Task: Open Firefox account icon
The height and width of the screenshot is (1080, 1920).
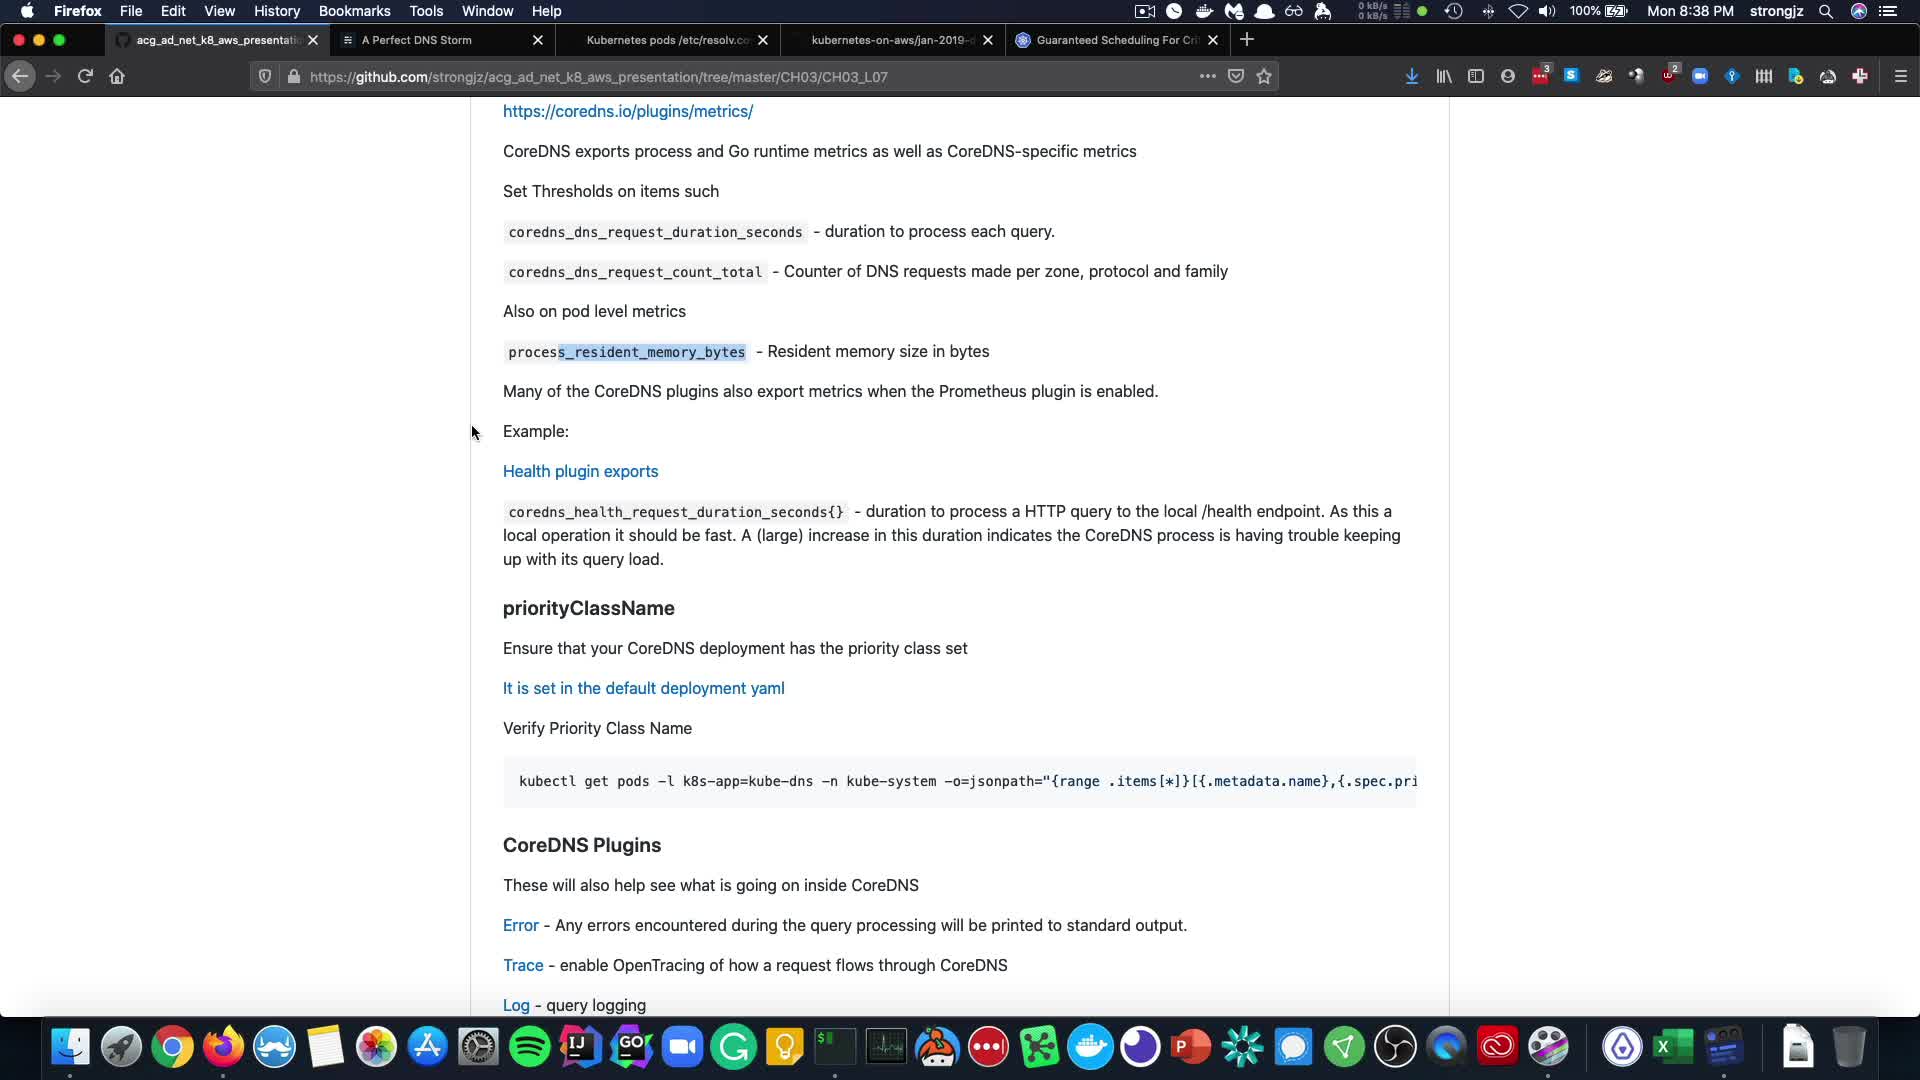Action: (1508, 76)
